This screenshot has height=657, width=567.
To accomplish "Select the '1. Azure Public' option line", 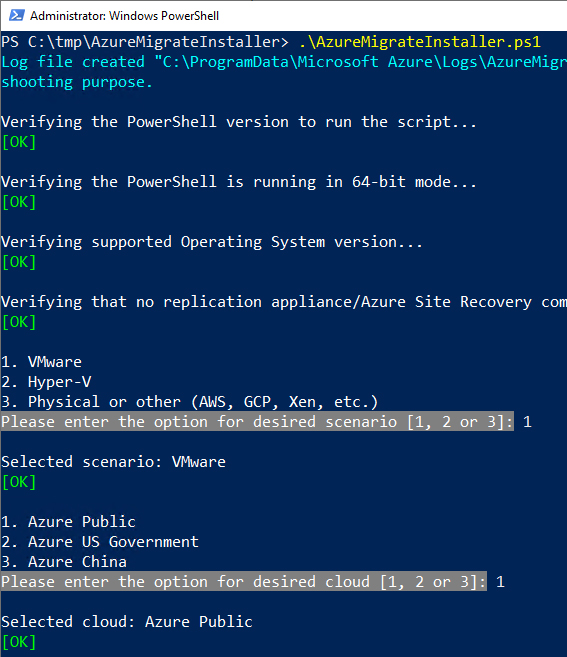I will 68,522.
